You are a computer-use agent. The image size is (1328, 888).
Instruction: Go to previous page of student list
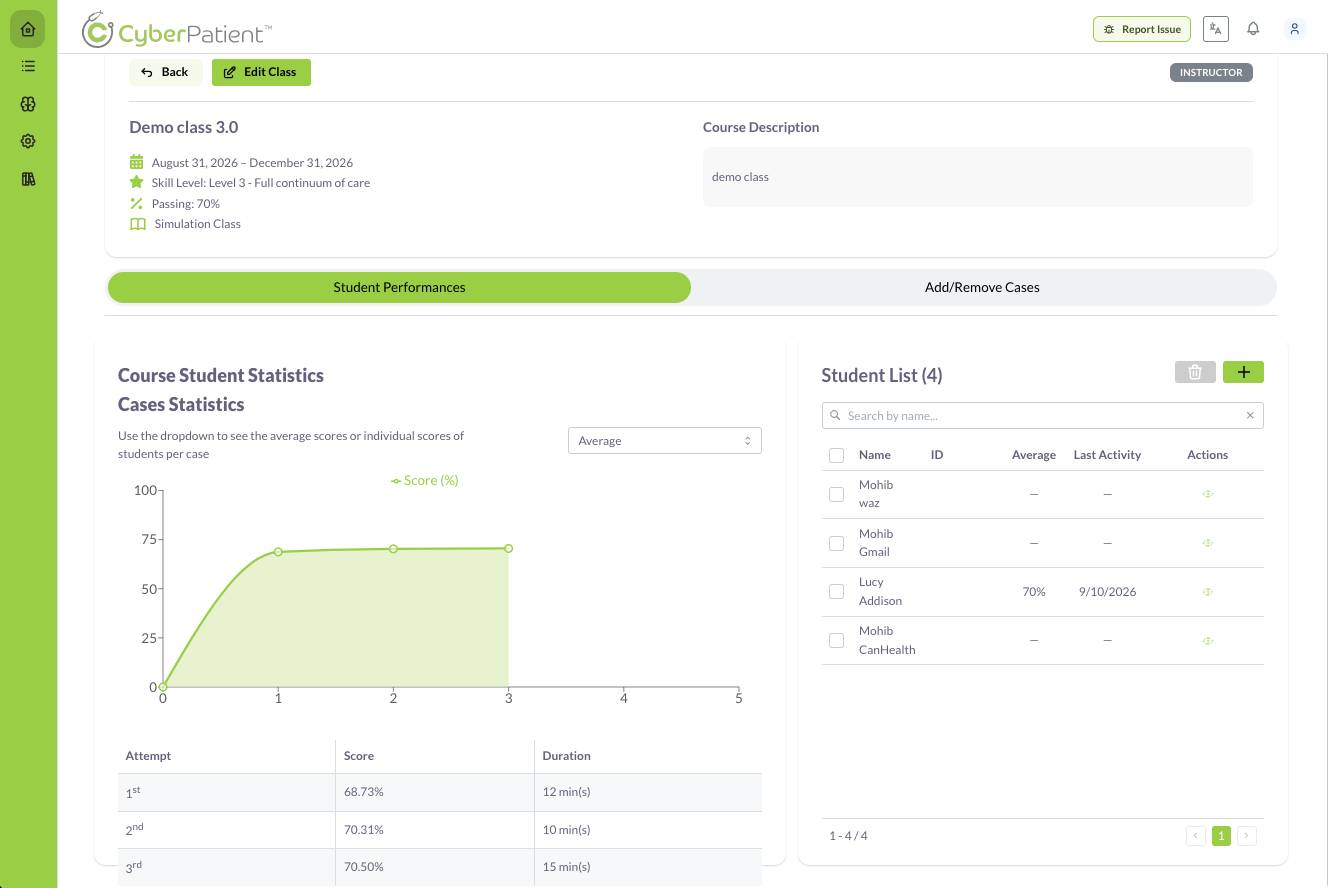pos(1195,836)
